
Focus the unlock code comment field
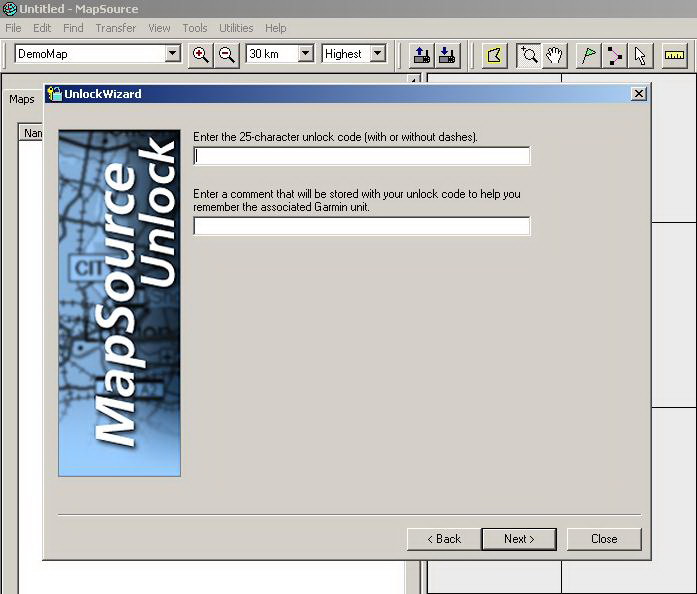tap(362, 226)
